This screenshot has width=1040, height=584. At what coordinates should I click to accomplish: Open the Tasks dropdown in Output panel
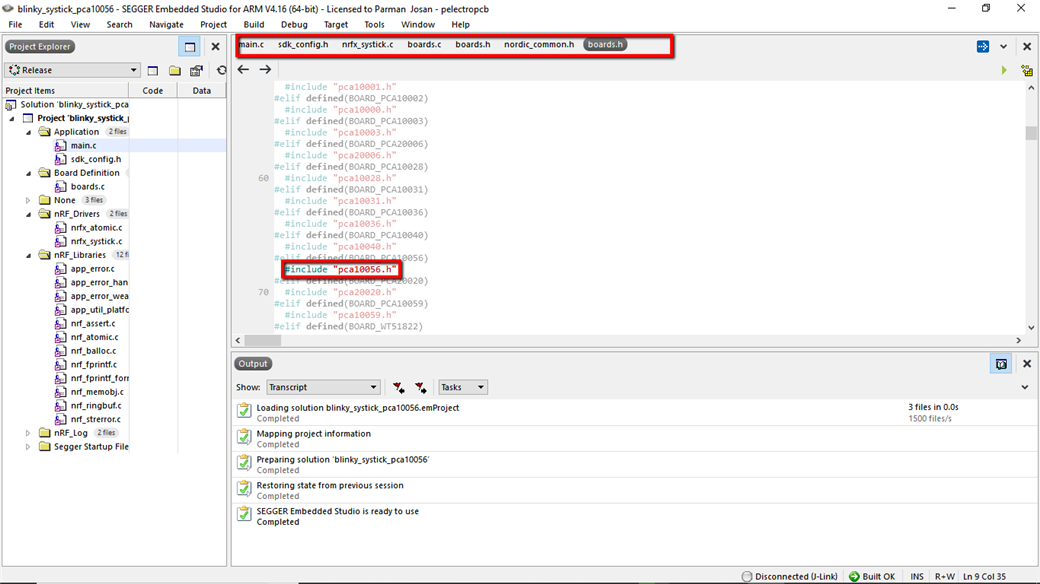pos(463,387)
